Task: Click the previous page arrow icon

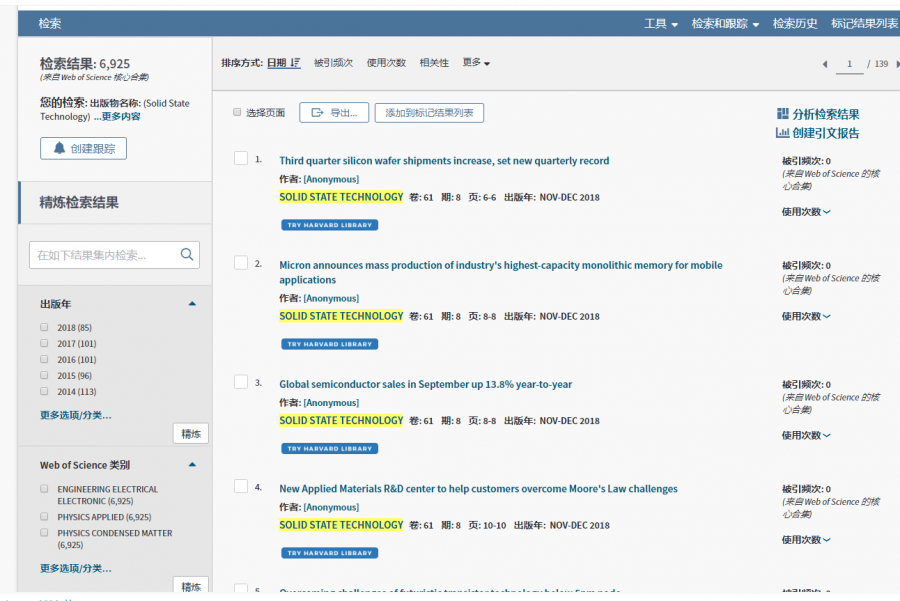Action: 825,64
